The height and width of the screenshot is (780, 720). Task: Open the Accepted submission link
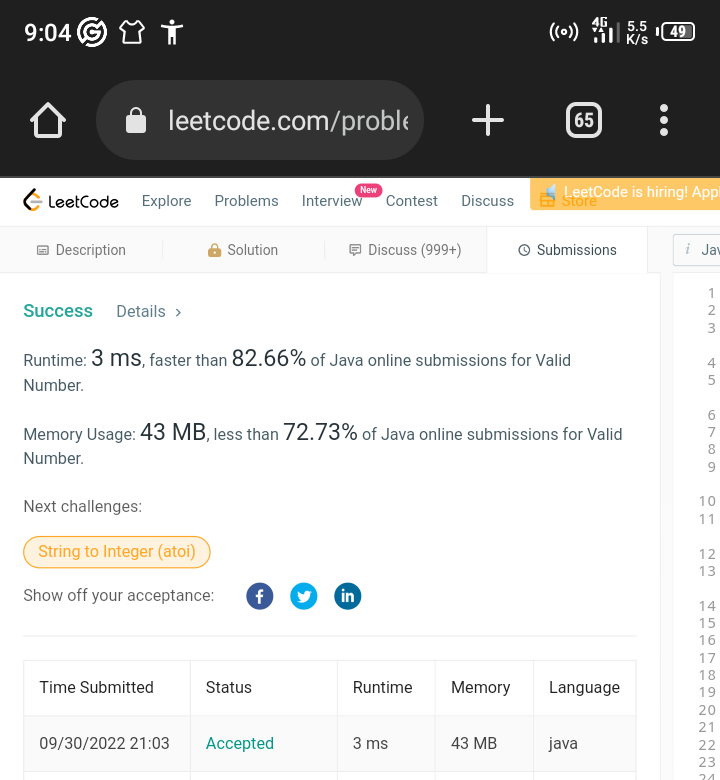[240, 743]
